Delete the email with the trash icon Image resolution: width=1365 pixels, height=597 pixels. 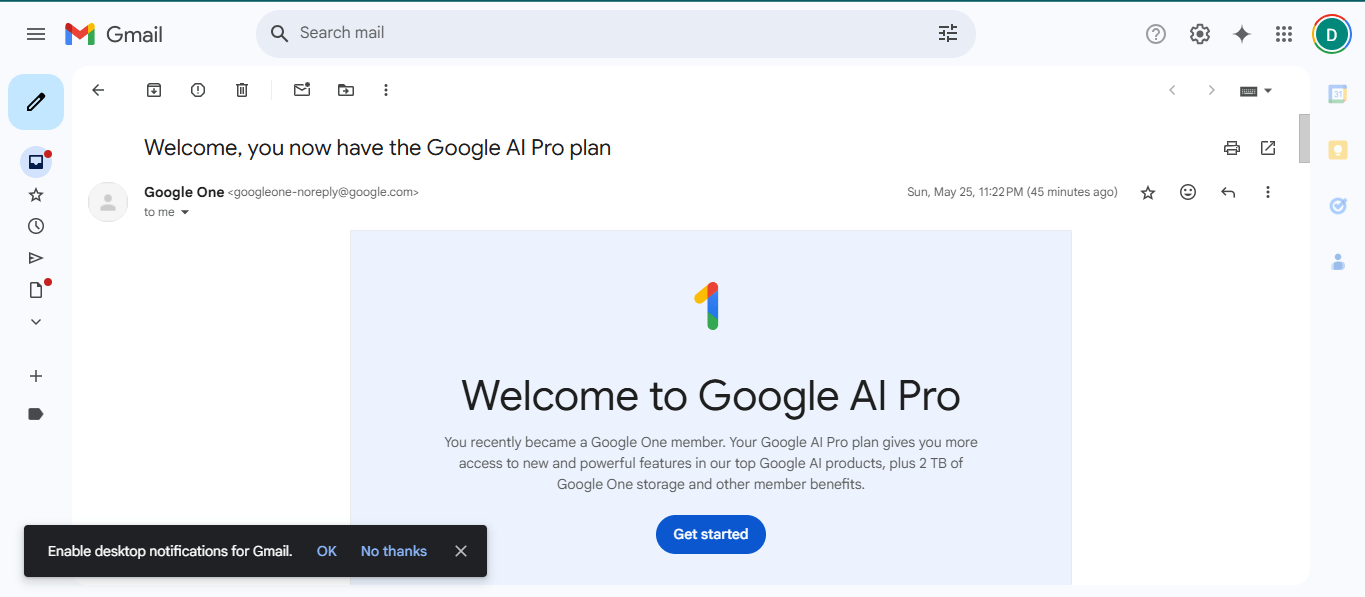click(x=242, y=90)
